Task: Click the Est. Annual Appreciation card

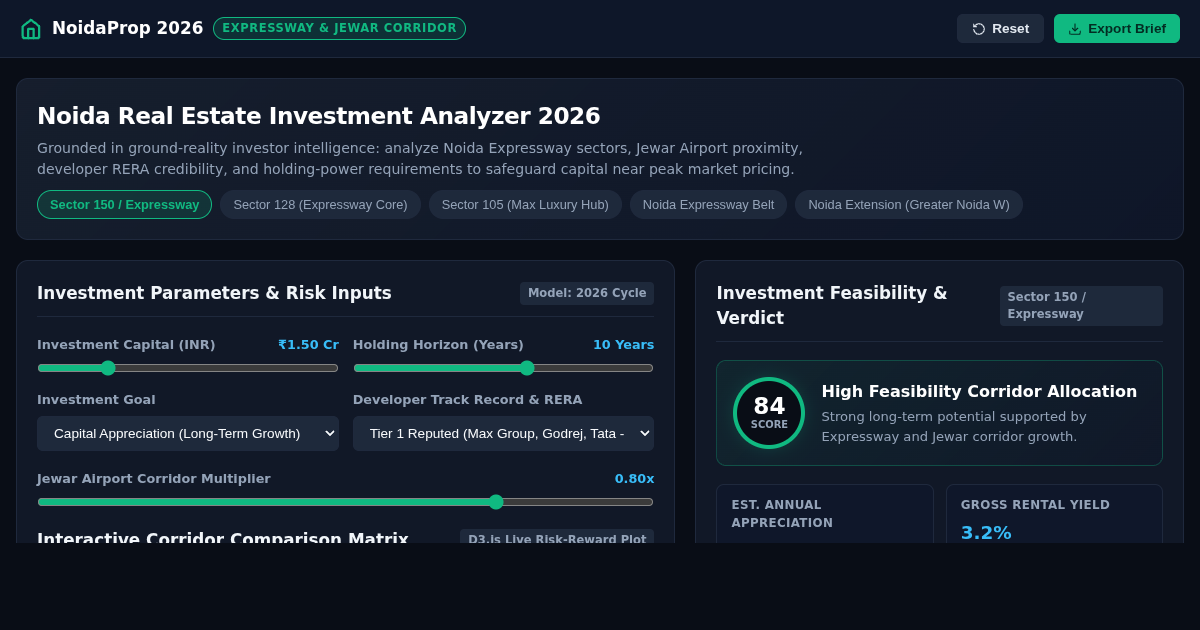Action: click(825, 514)
